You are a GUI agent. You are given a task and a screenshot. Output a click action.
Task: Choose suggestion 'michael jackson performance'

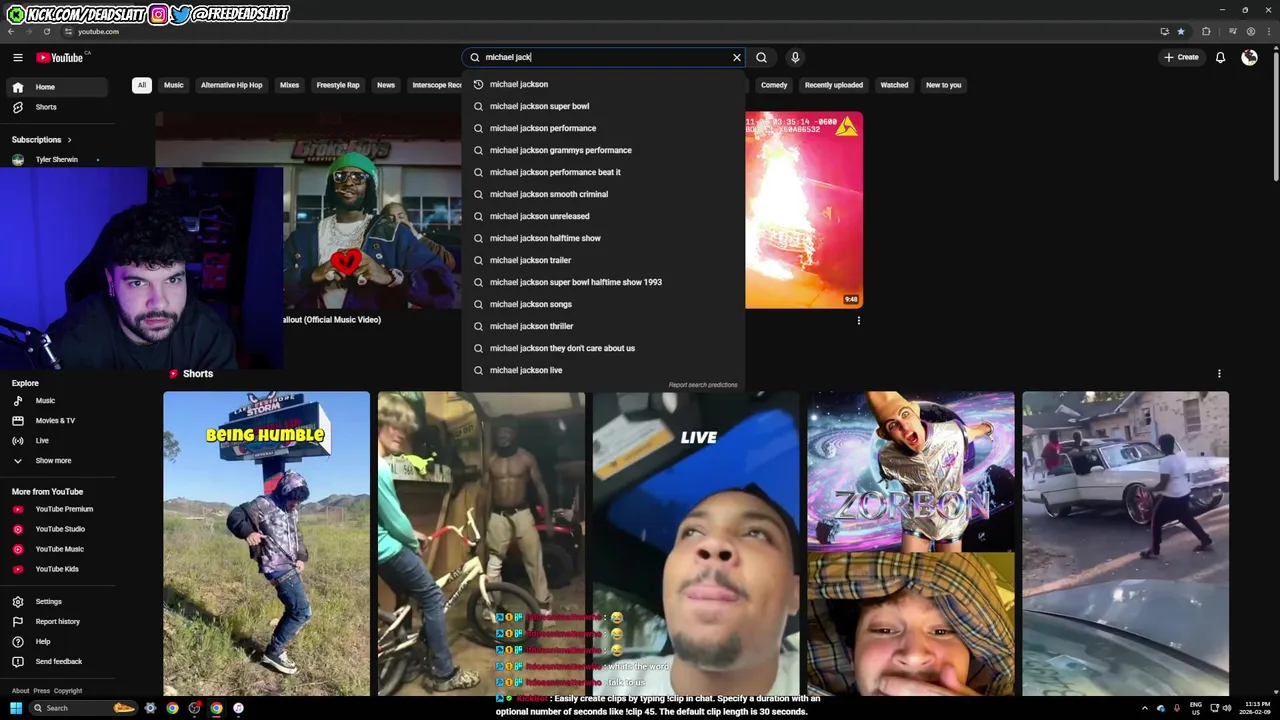pyautogui.click(x=603, y=128)
